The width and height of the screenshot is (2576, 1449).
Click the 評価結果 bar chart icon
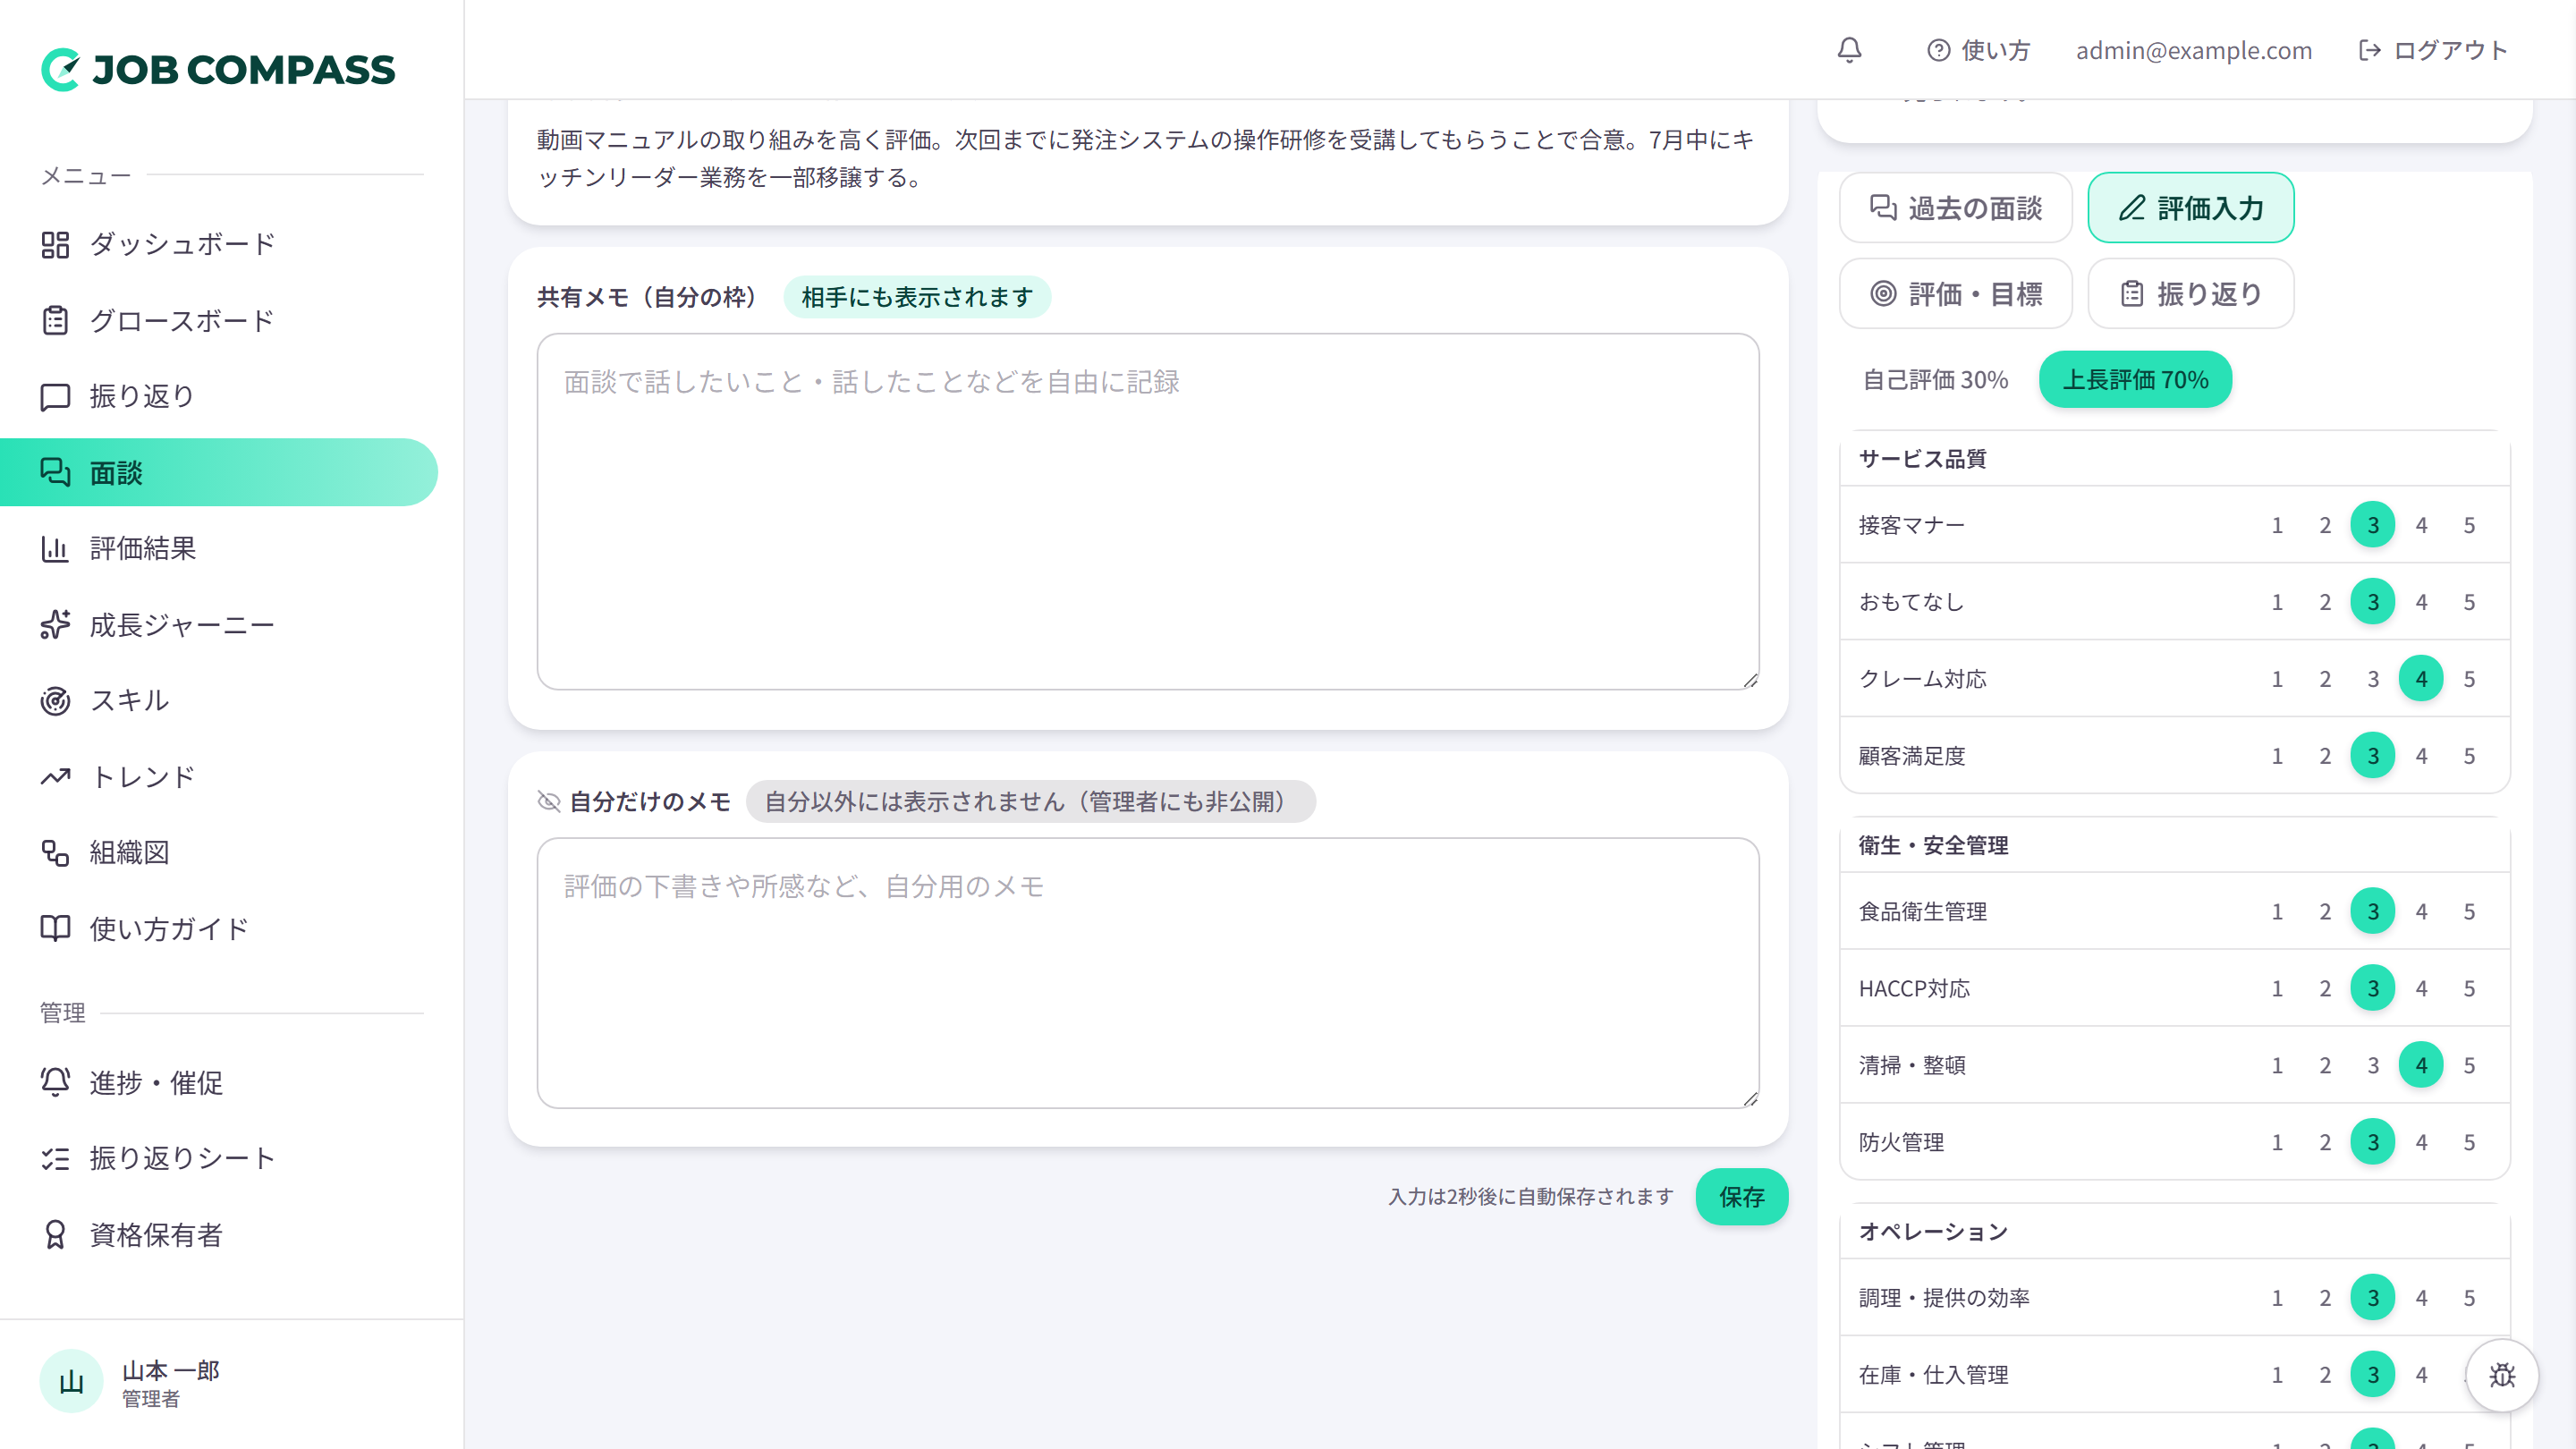tap(55, 548)
